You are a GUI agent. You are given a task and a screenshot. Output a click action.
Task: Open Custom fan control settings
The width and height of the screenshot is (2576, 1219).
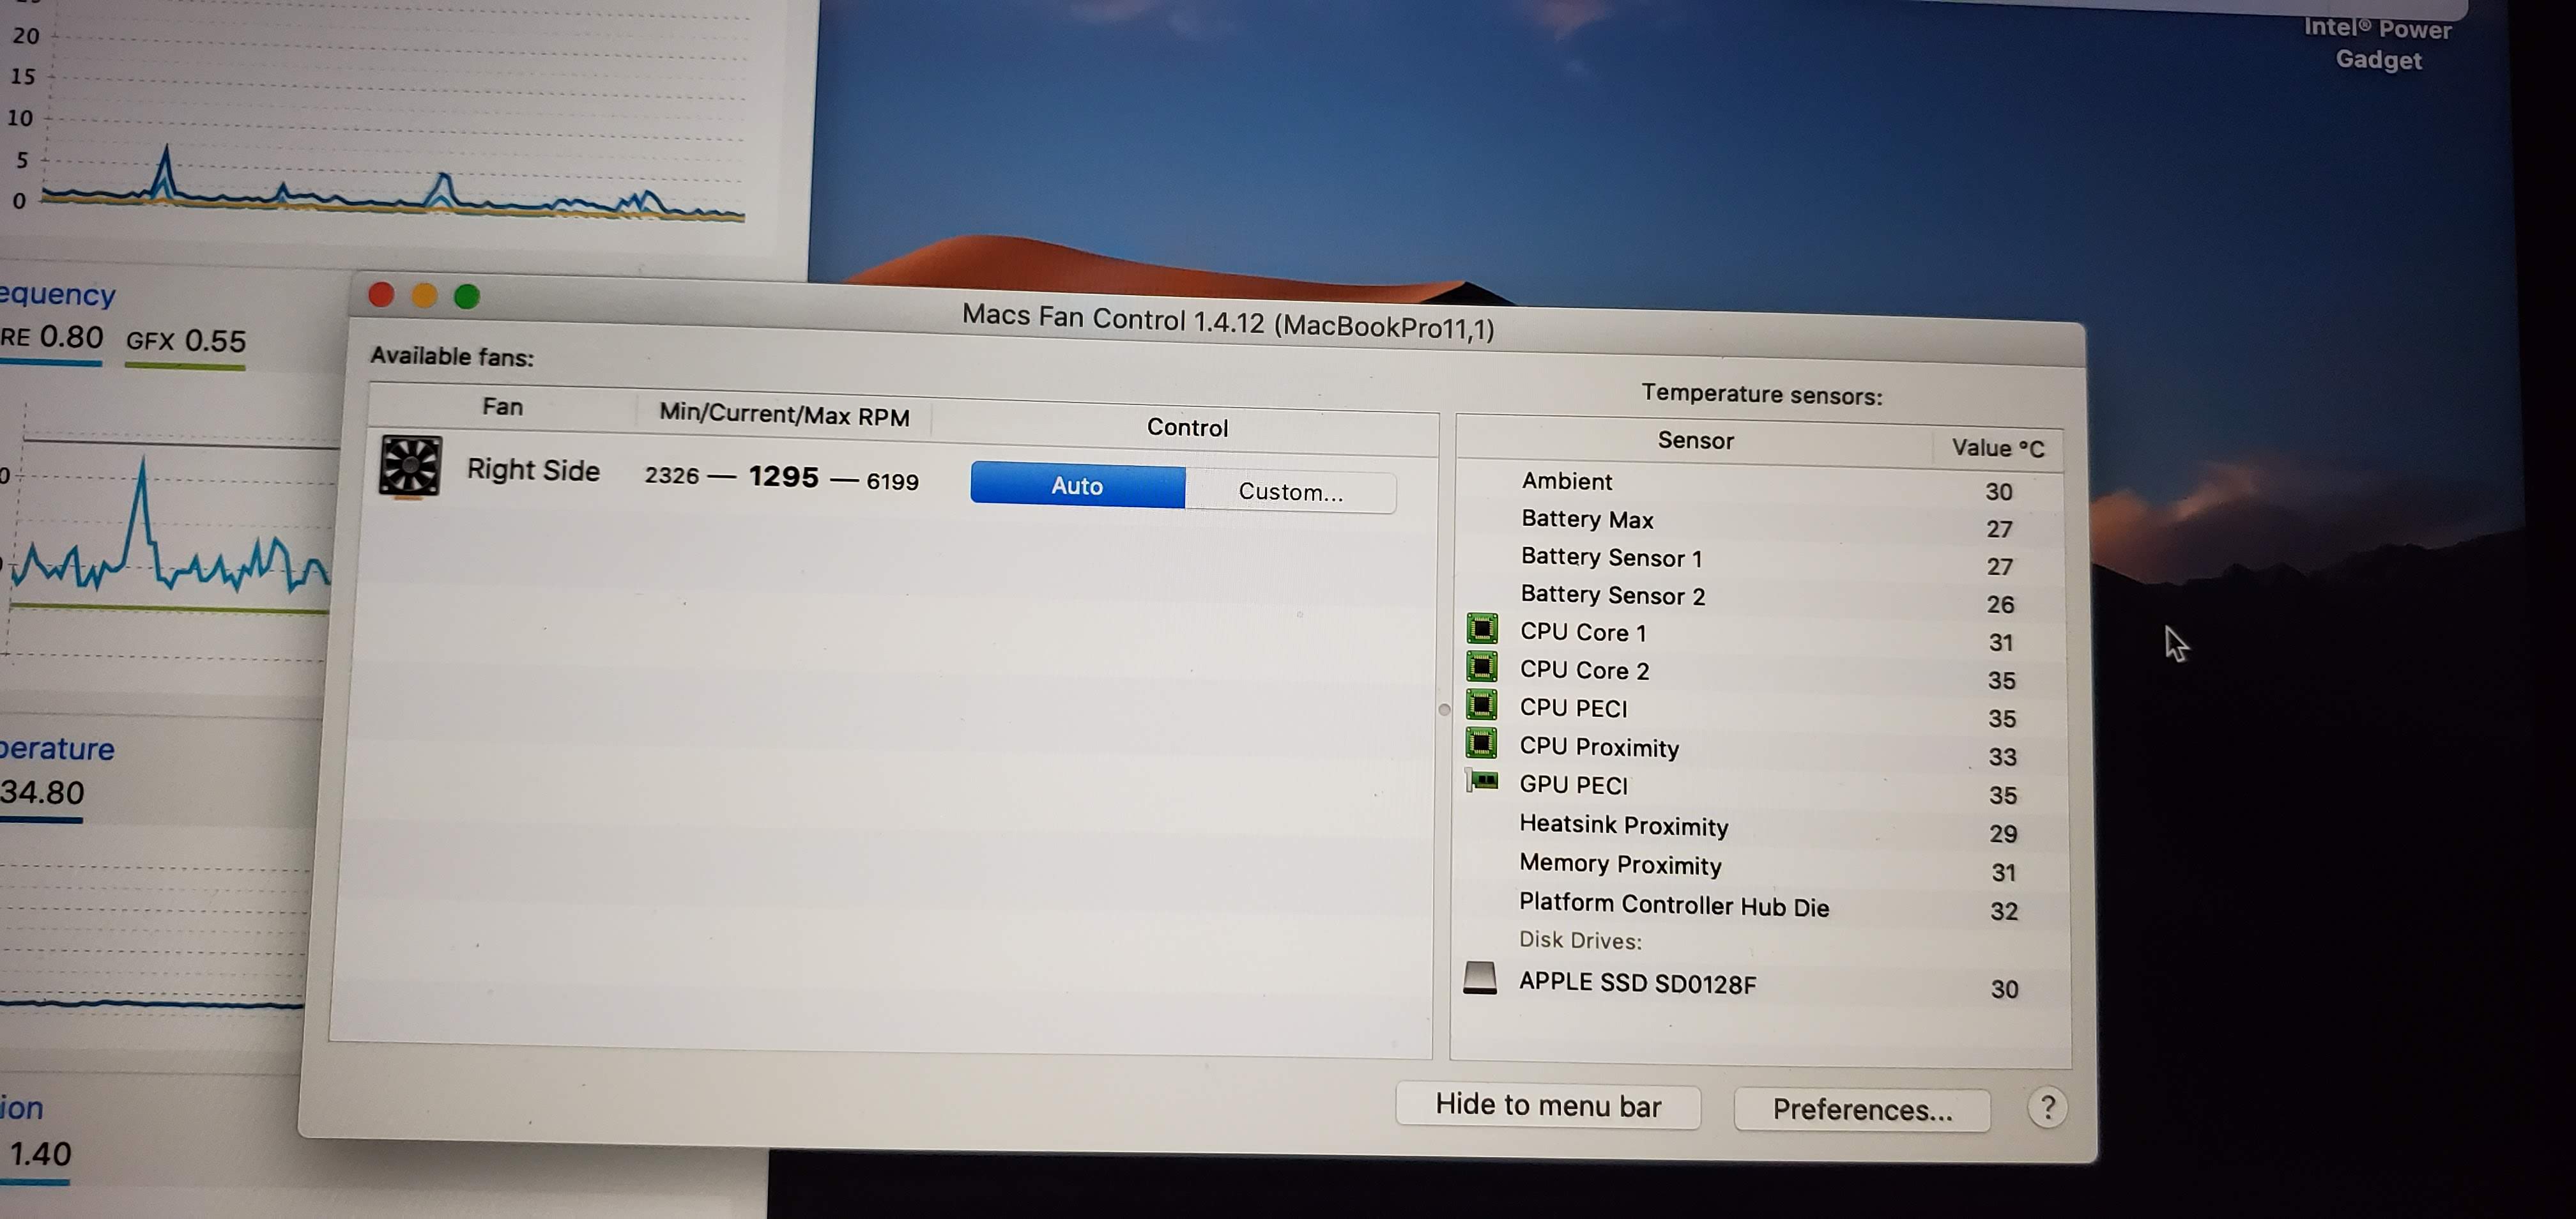point(1291,491)
